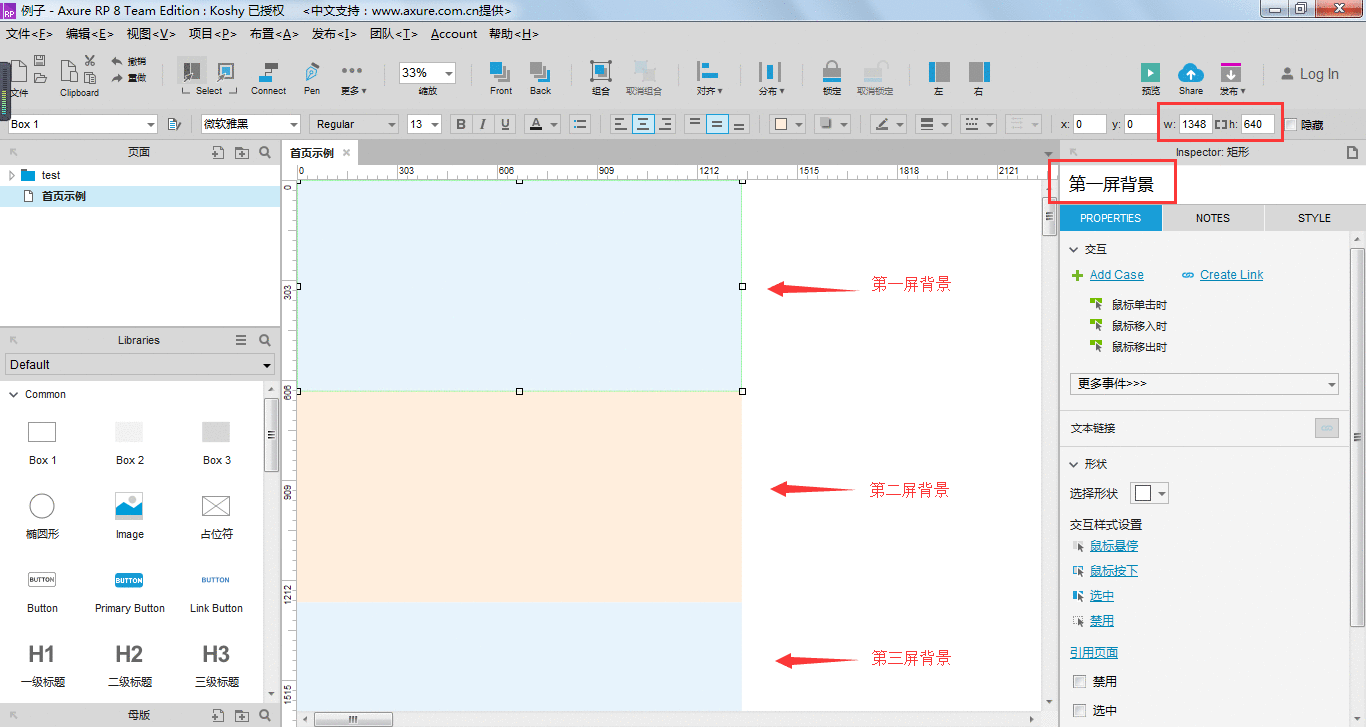Search pages with the magnifier icon
The height and width of the screenshot is (727, 1366).
click(265, 152)
